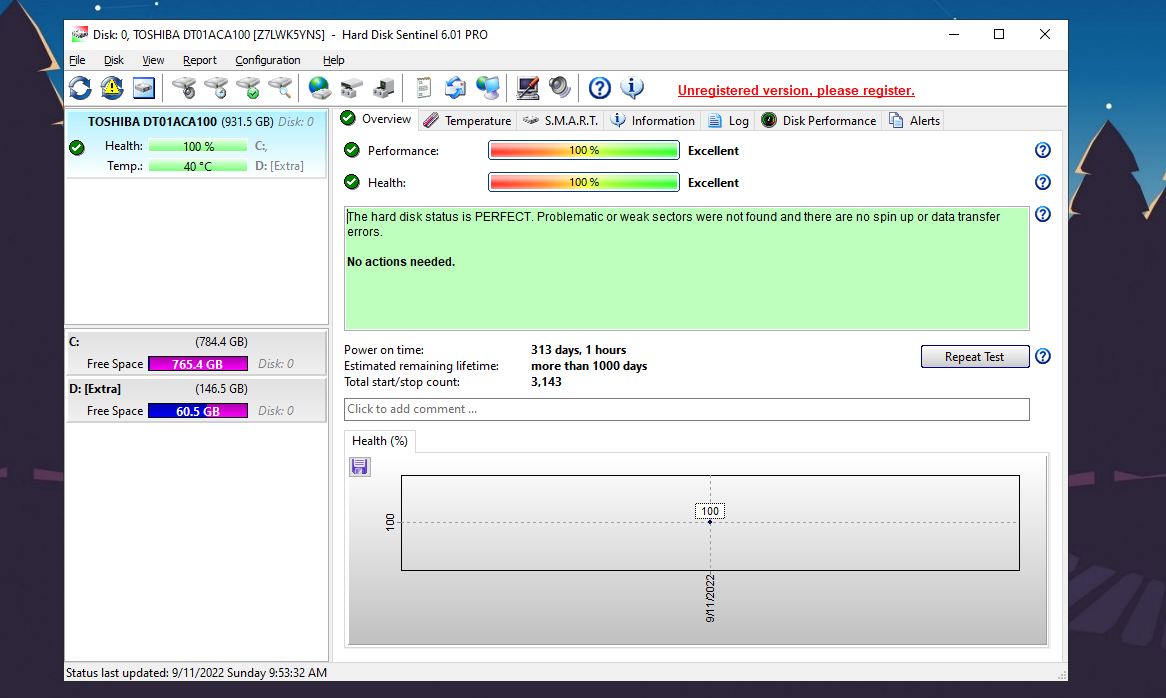Viewport: 1166px width, 698px height.
Task: Select the C: partition entry
Action: [196, 352]
